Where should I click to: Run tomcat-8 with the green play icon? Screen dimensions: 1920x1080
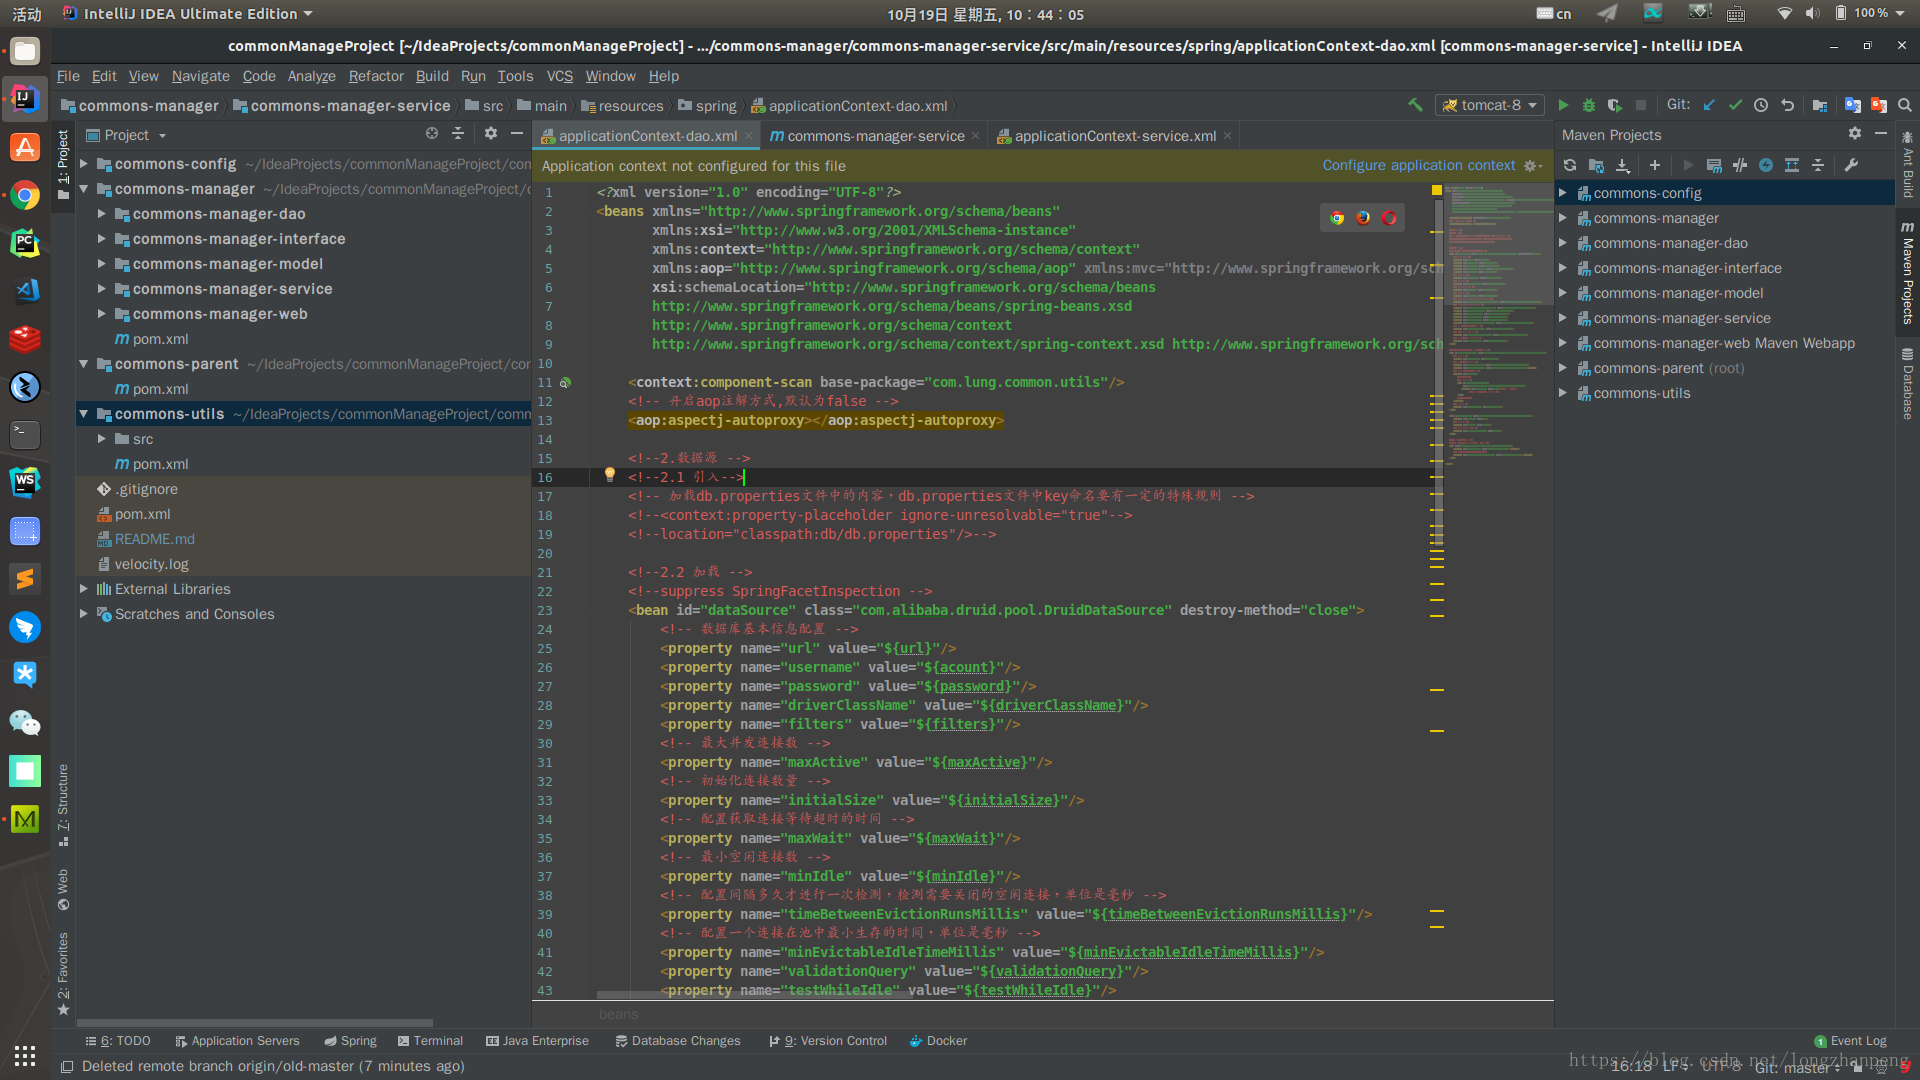click(x=1563, y=105)
